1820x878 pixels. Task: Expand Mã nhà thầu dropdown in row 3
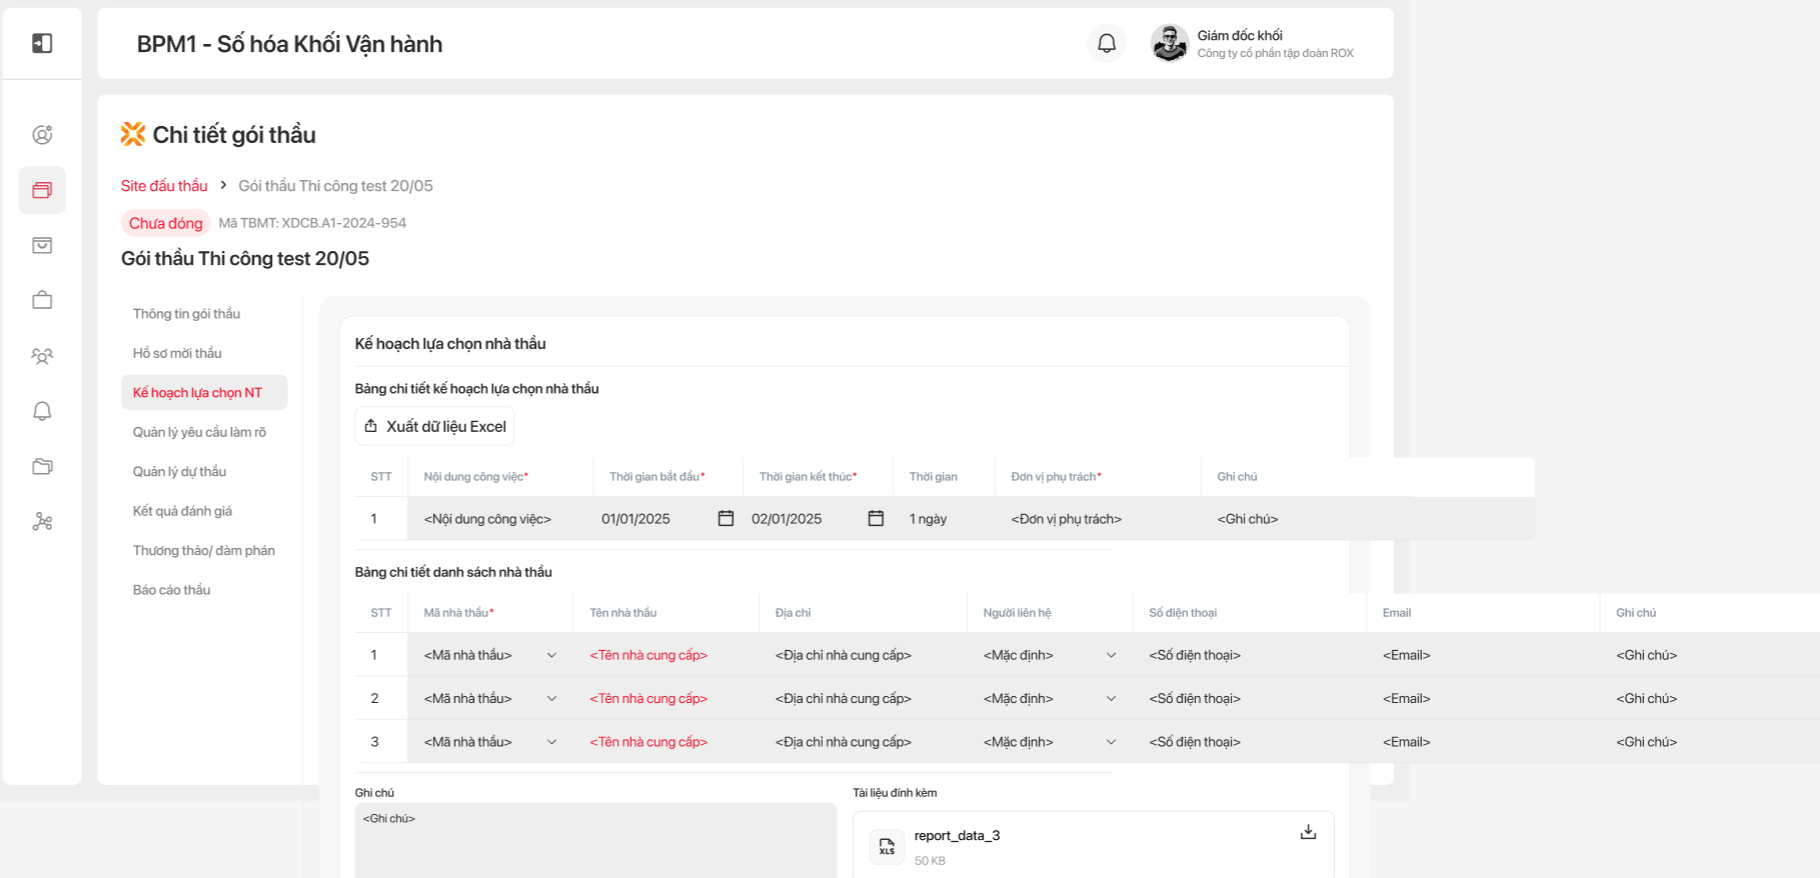coord(551,742)
